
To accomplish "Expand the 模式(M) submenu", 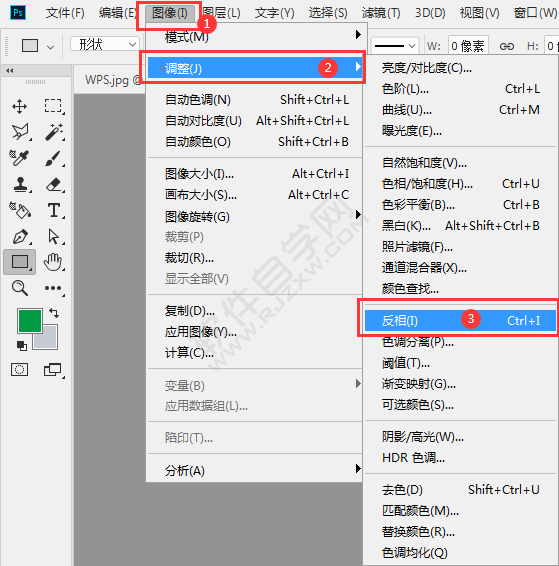I will click(255, 36).
